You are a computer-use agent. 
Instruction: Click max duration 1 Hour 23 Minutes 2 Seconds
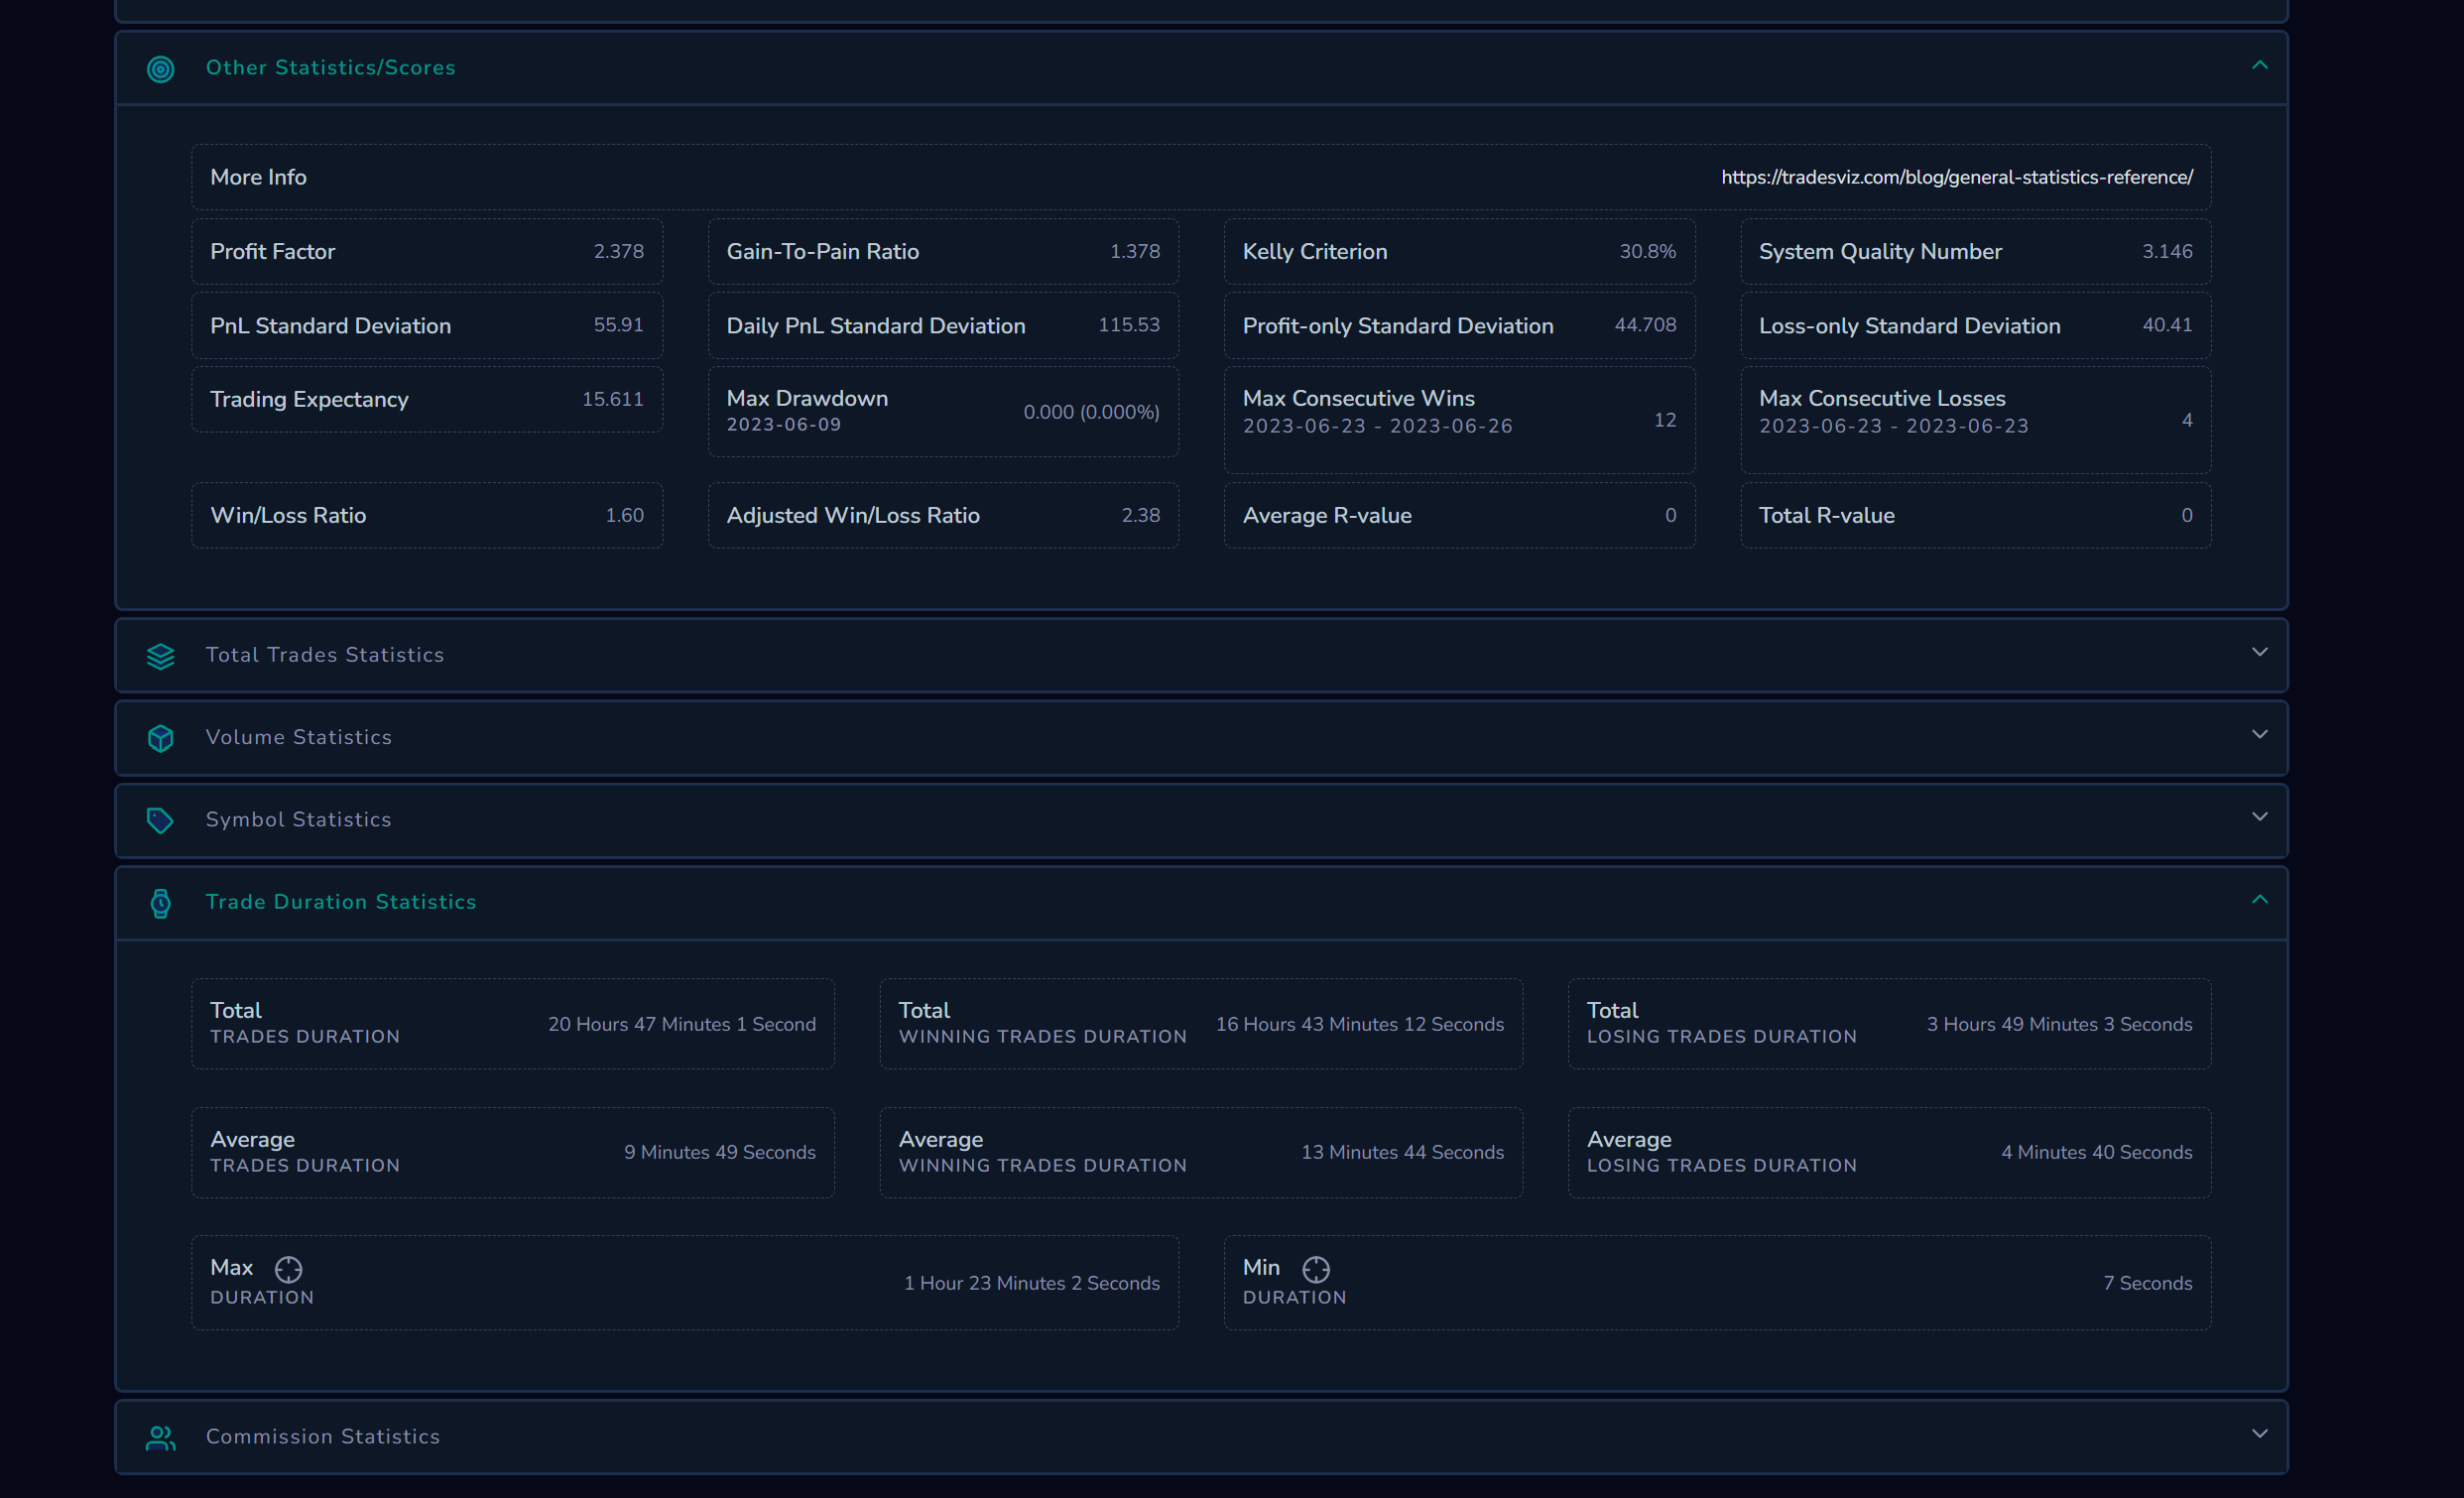pos(1032,1283)
